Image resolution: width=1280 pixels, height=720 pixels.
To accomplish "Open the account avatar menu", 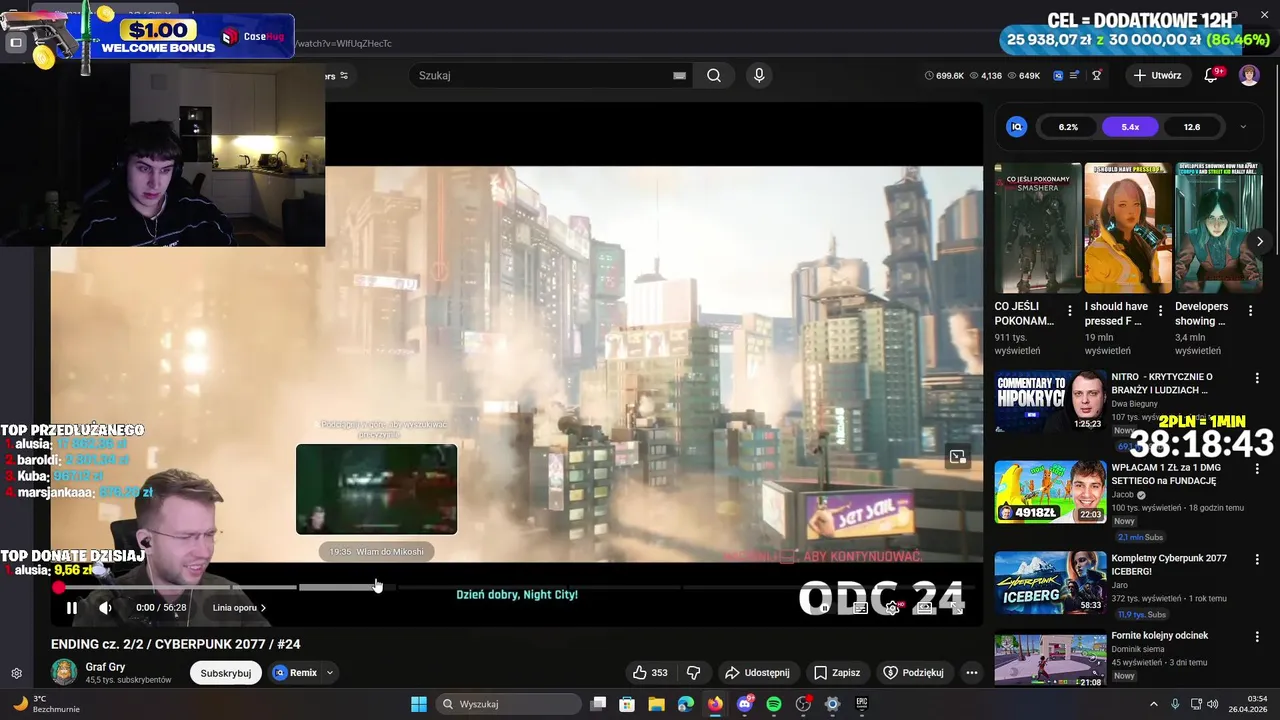I will 1249,75.
